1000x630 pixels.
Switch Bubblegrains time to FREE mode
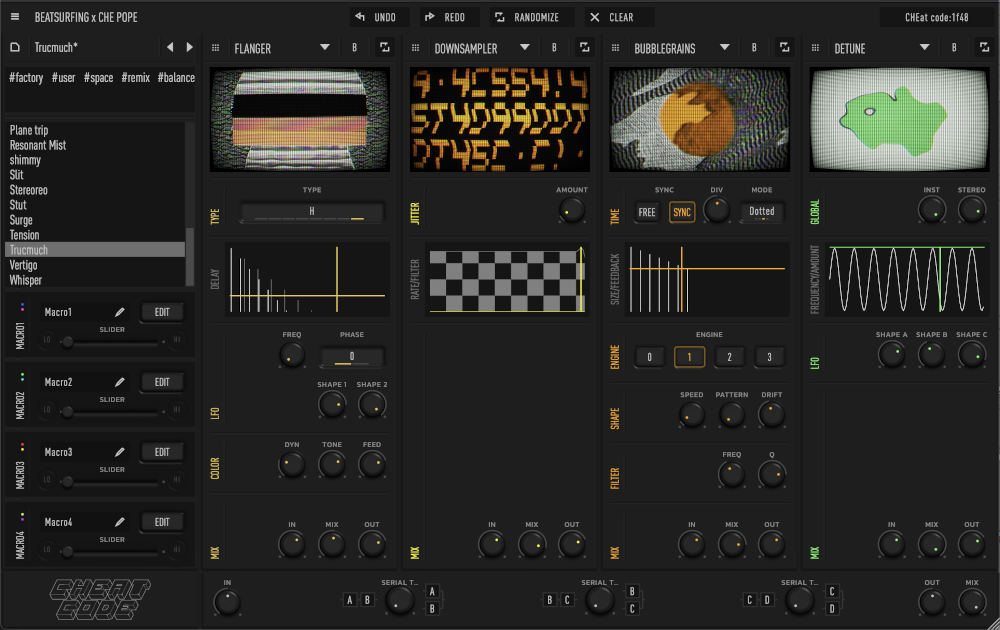pos(647,212)
